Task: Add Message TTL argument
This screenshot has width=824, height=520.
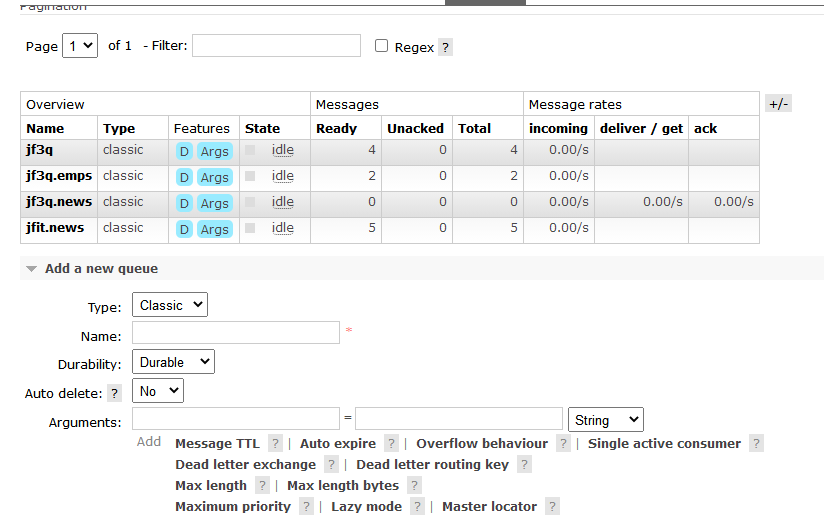Action: 218,443
